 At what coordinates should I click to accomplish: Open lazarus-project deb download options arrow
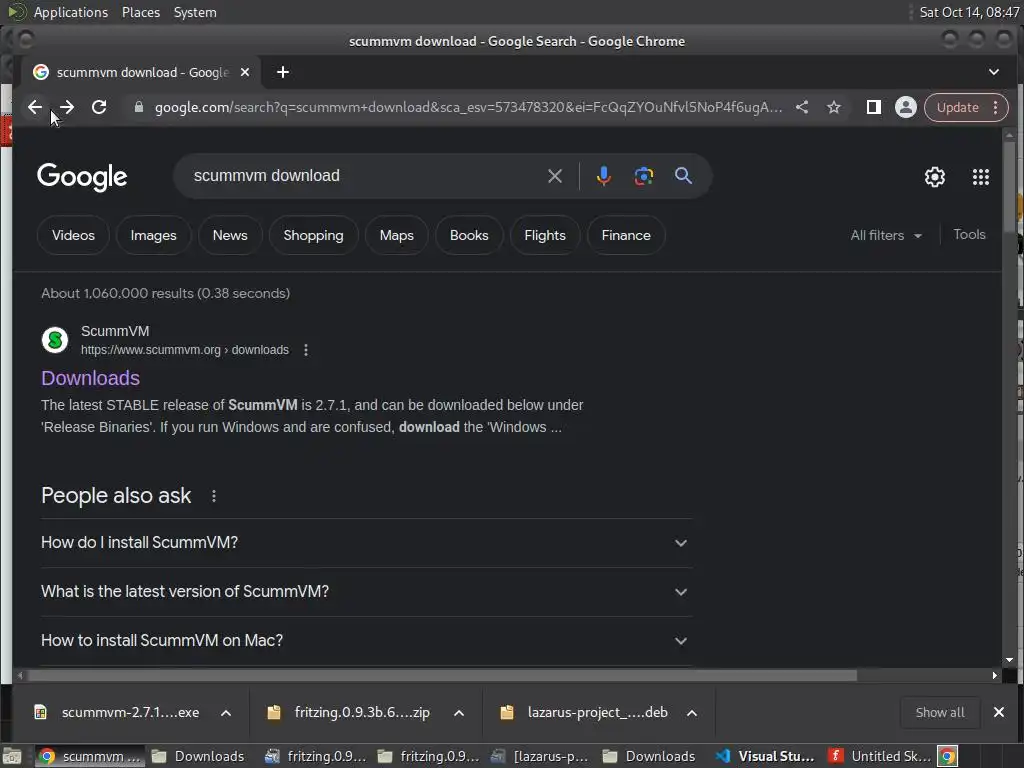[x=692, y=713]
